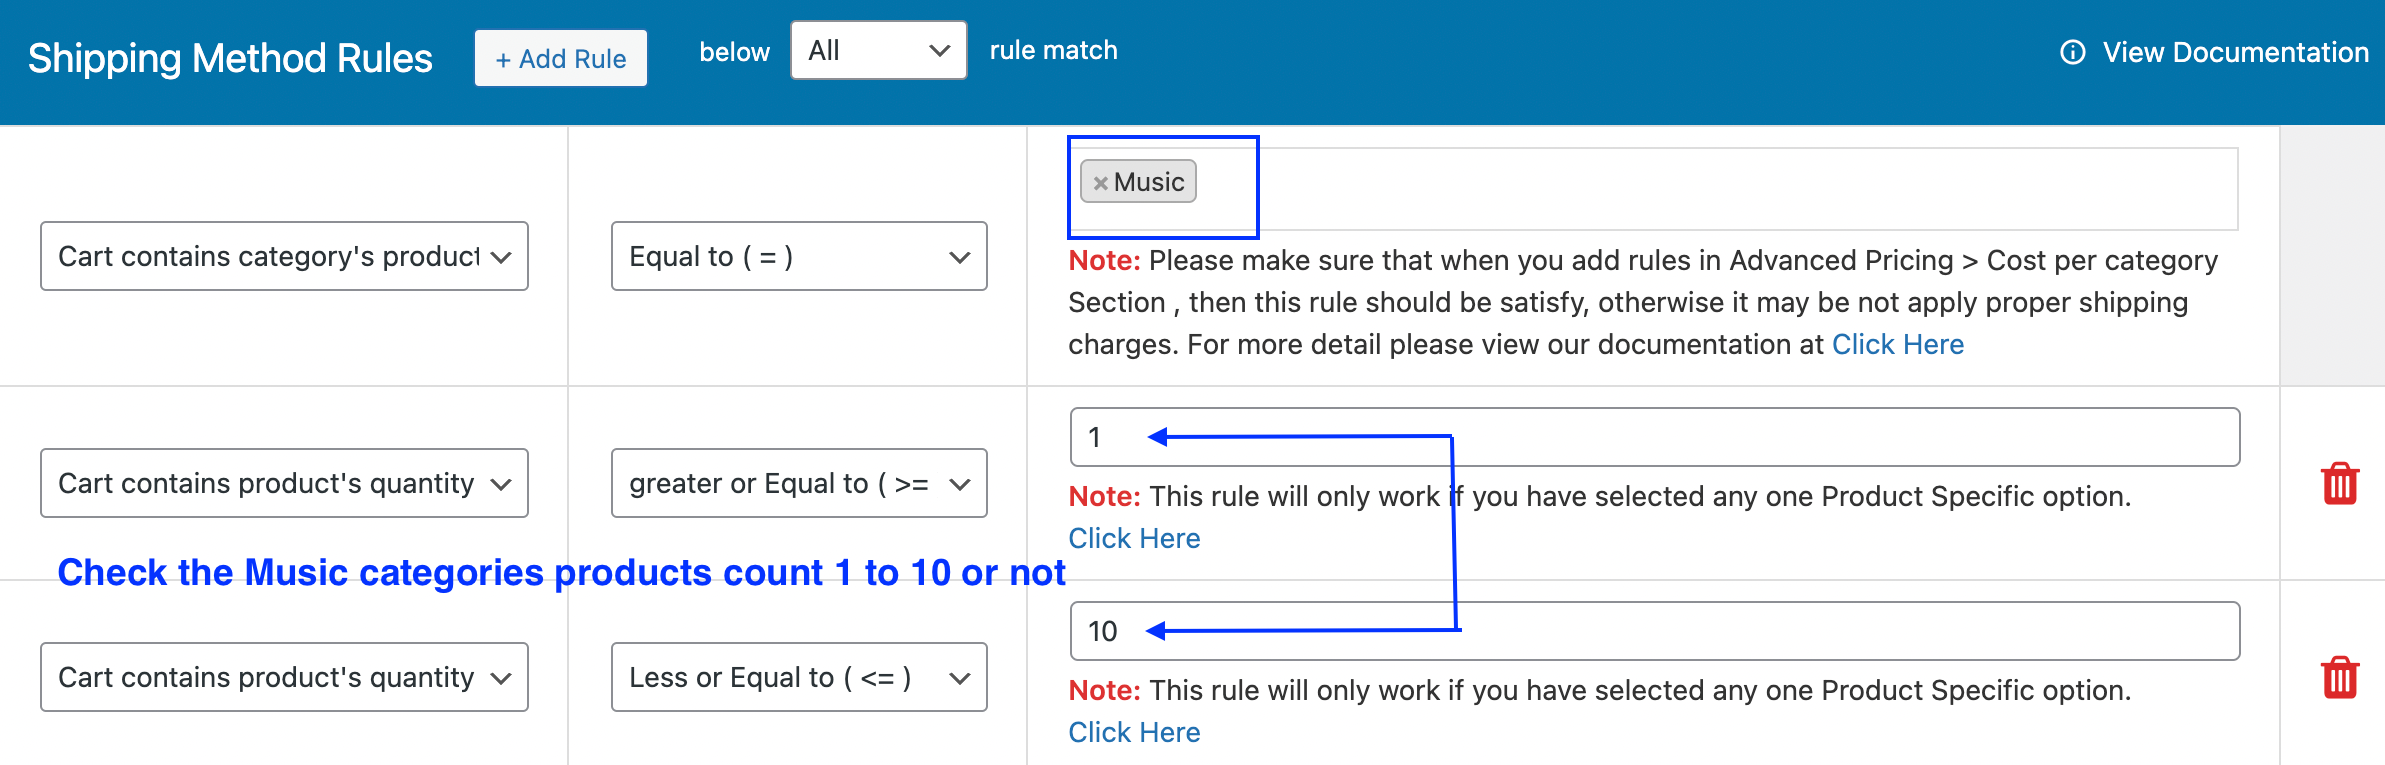Image resolution: width=2385 pixels, height=765 pixels.
Task: Select the Music category tag label
Action: pos(1149,183)
